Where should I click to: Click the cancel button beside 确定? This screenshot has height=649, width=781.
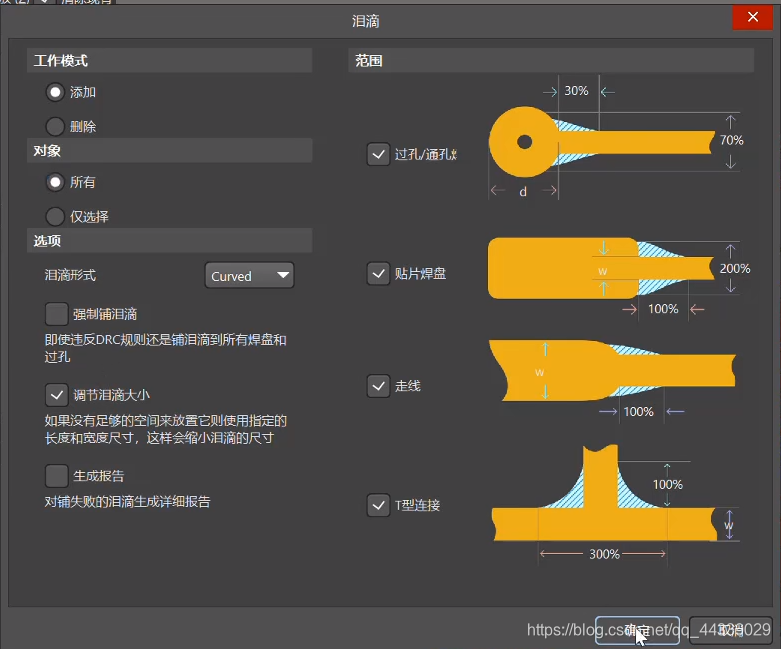(x=730, y=631)
